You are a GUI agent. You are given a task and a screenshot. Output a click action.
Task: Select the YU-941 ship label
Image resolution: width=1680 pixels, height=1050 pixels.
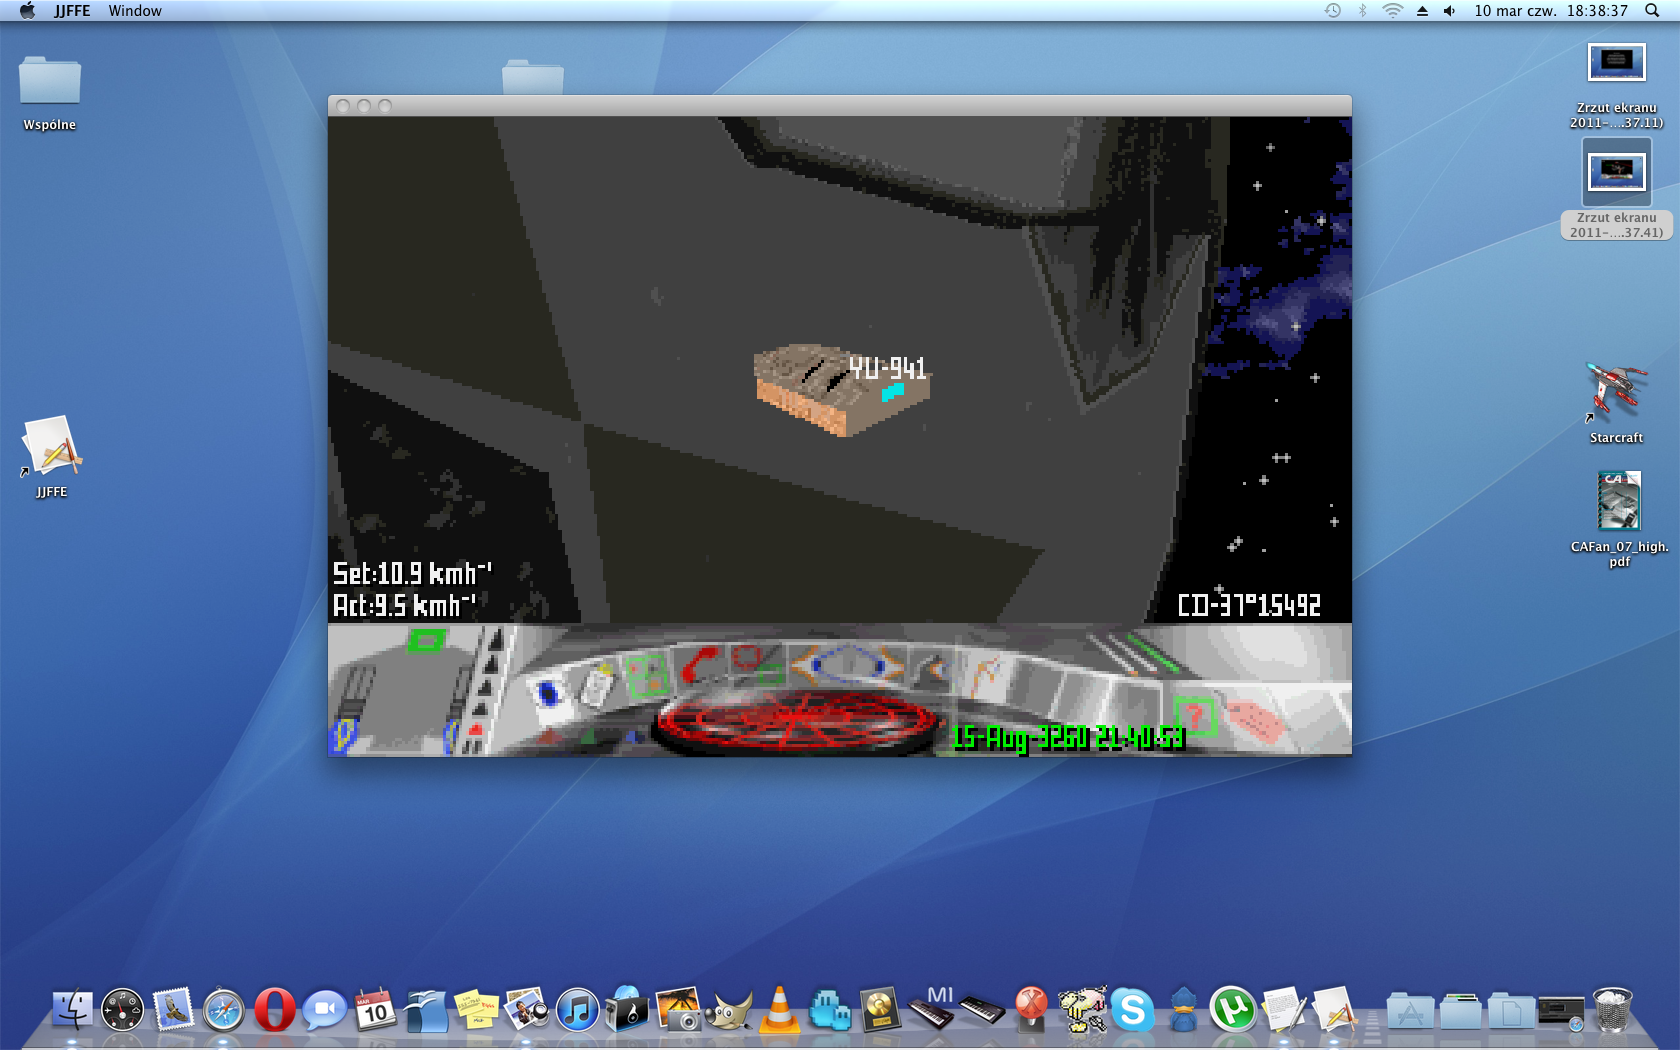click(x=887, y=368)
